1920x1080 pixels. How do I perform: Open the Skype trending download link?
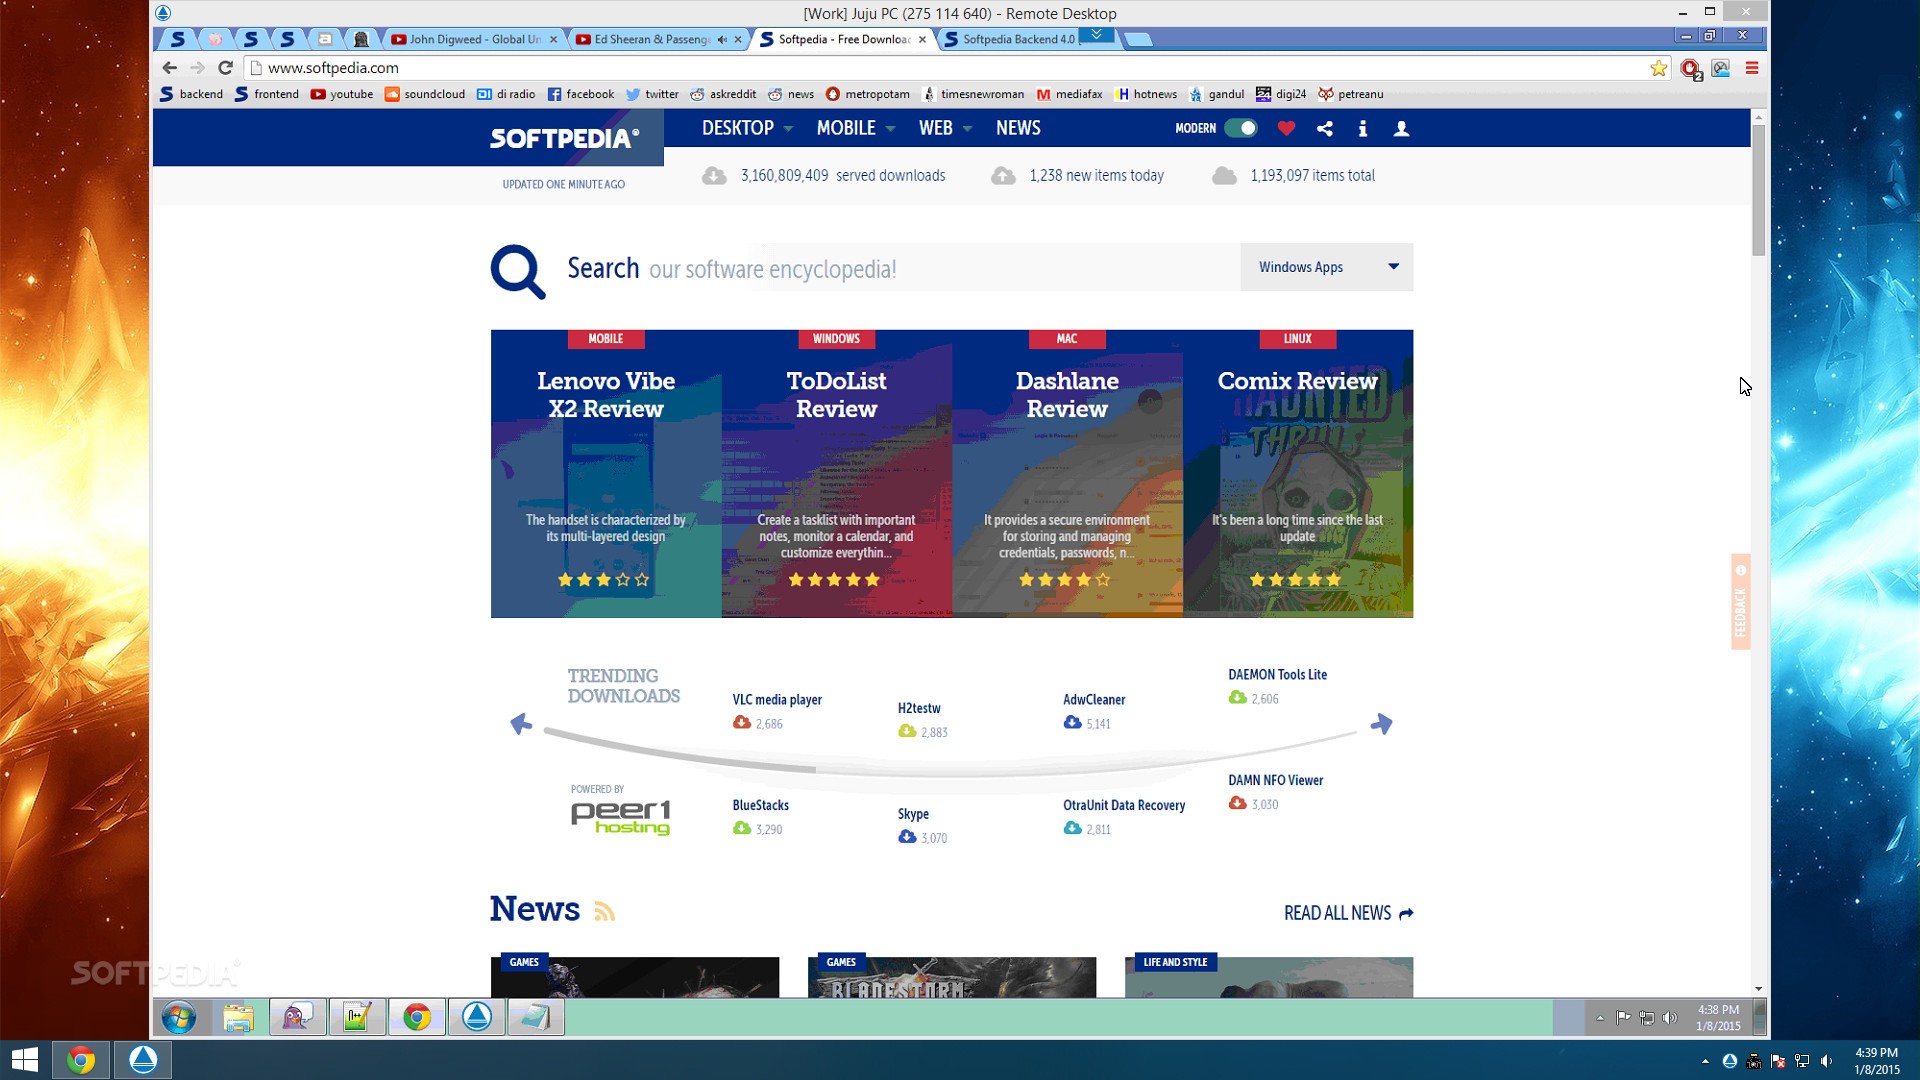click(913, 814)
